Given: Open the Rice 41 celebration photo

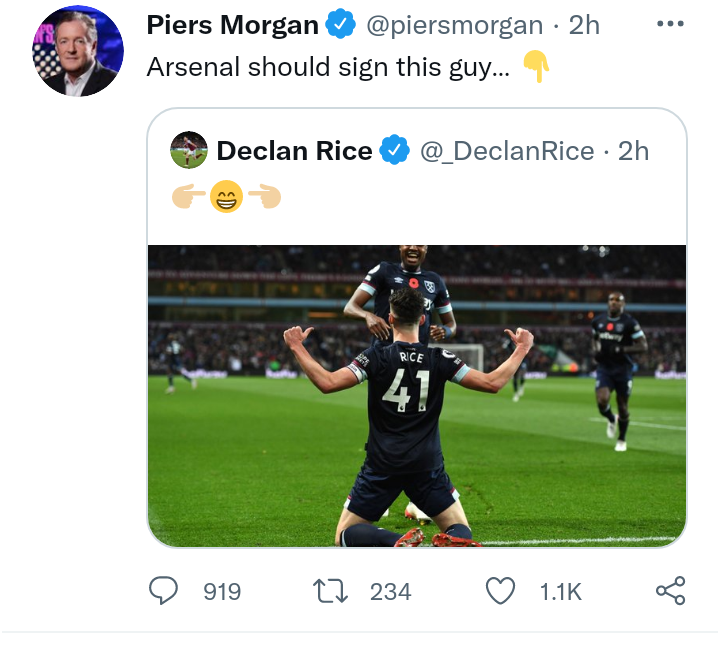Looking at the screenshot, I should click(x=417, y=396).
